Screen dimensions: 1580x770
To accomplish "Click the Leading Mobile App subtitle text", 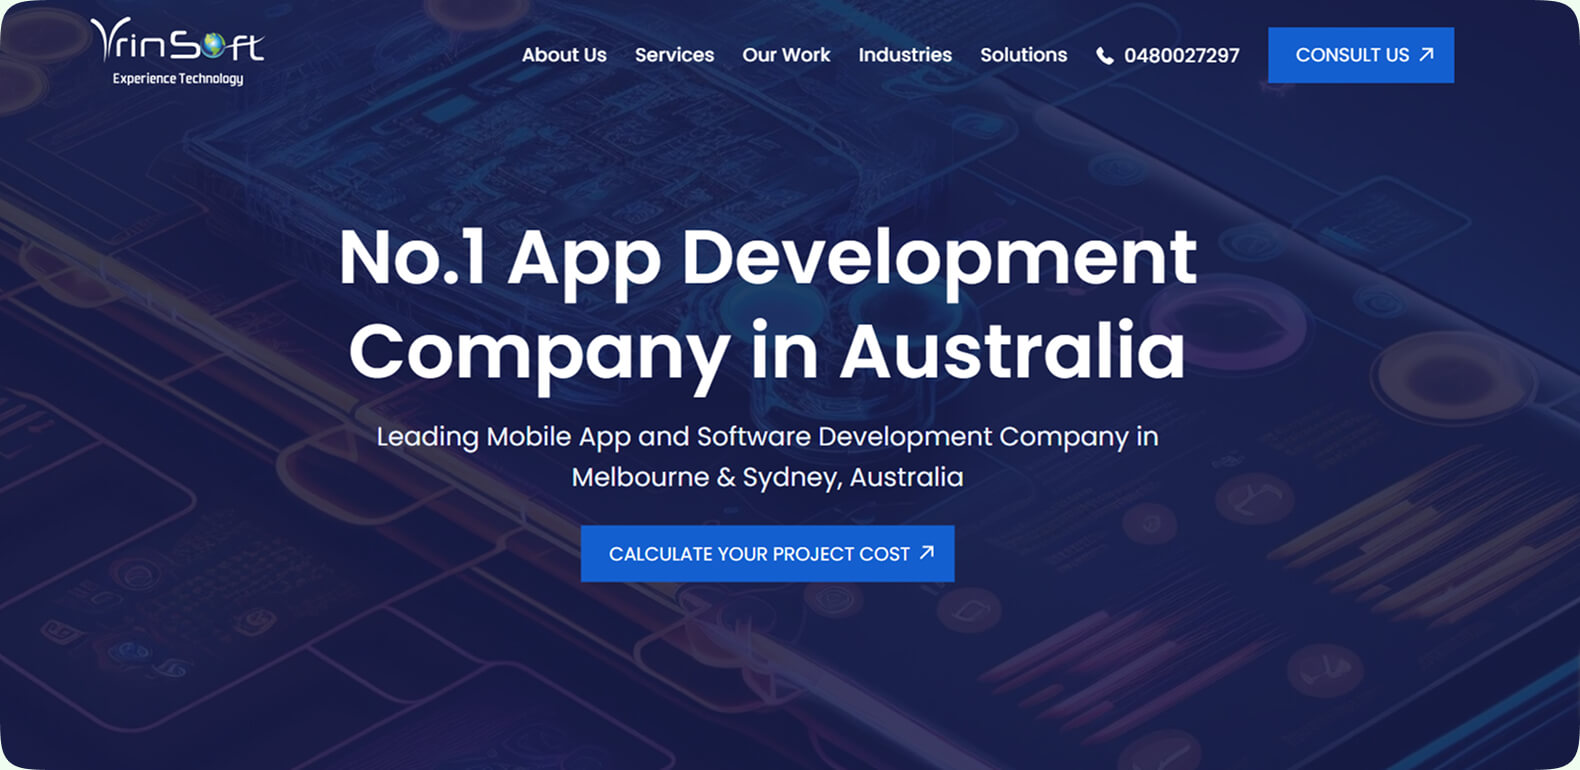I will [x=767, y=456].
